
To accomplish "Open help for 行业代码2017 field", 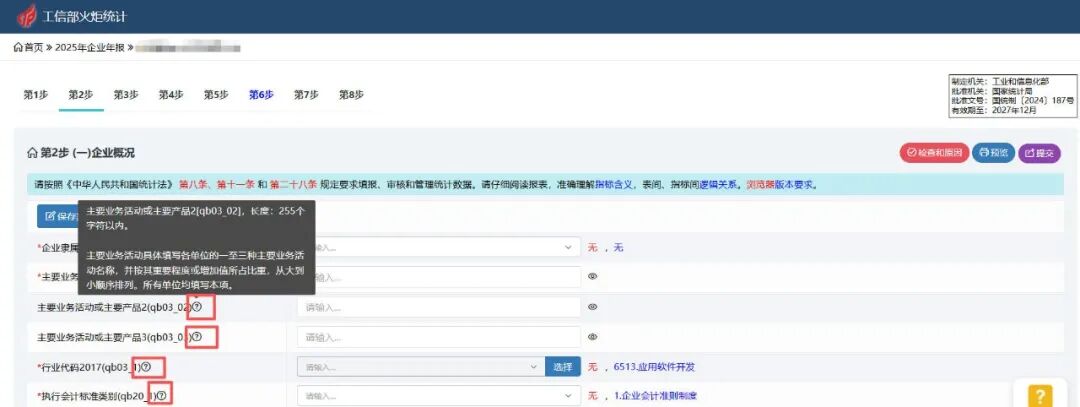I will click(145, 367).
